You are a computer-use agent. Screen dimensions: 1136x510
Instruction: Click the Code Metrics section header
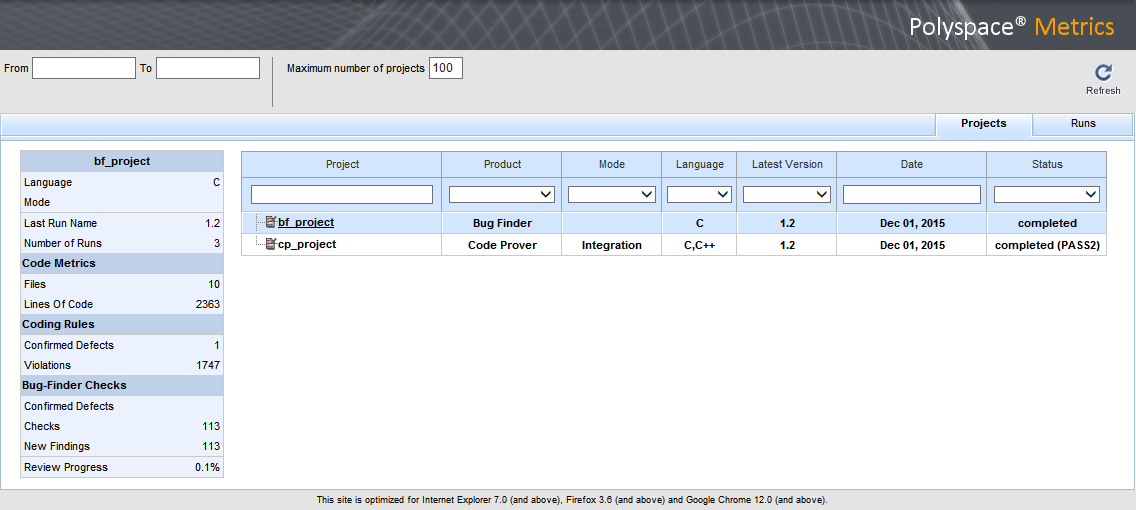(122, 263)
